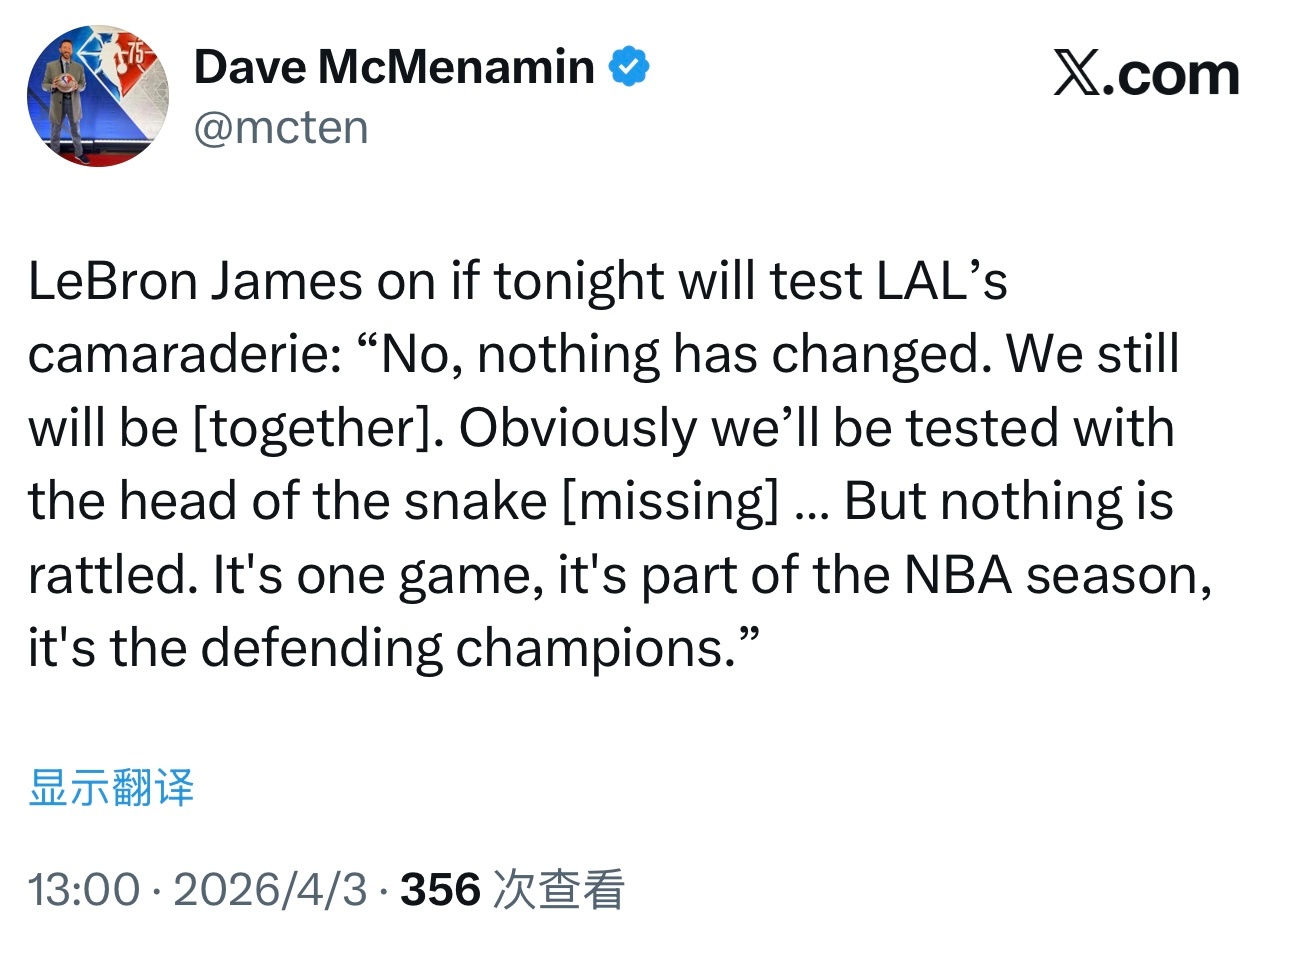Tap 显示翻译 to show translation
This screenshot has width=1290, height=959.
[x=111, y=787]
